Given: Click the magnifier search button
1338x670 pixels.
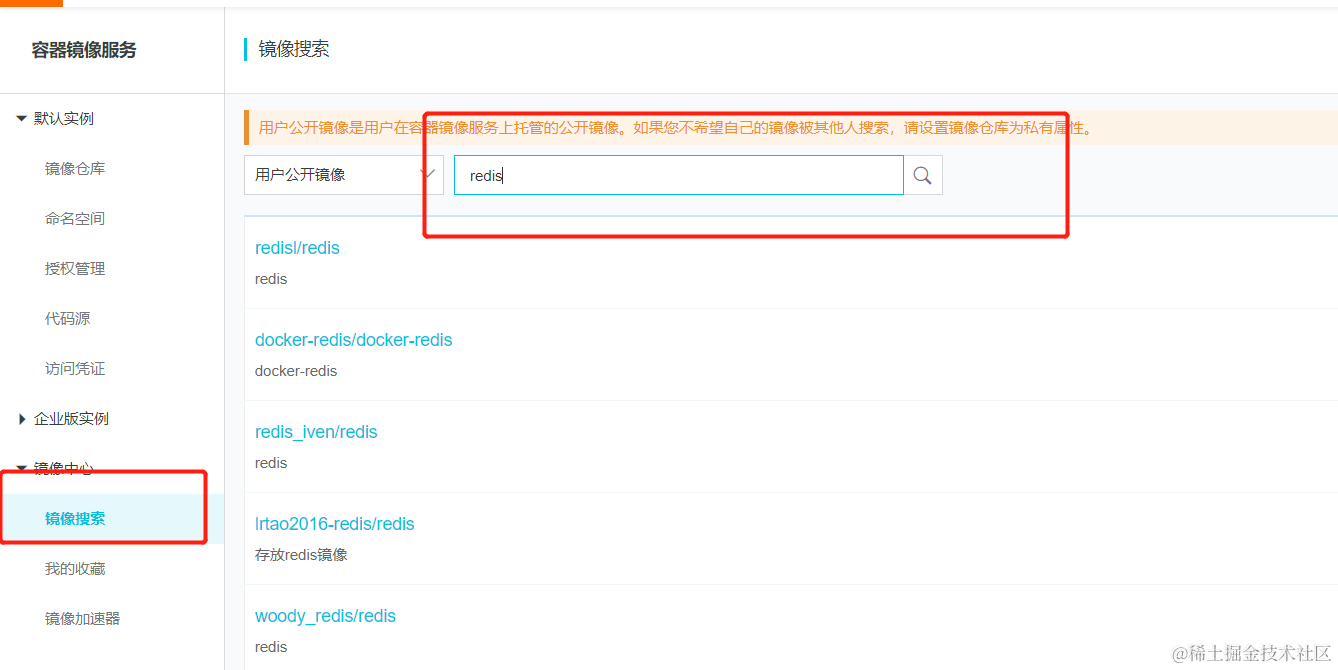Looking at the screenshot, I should click(x=923, y=175).
